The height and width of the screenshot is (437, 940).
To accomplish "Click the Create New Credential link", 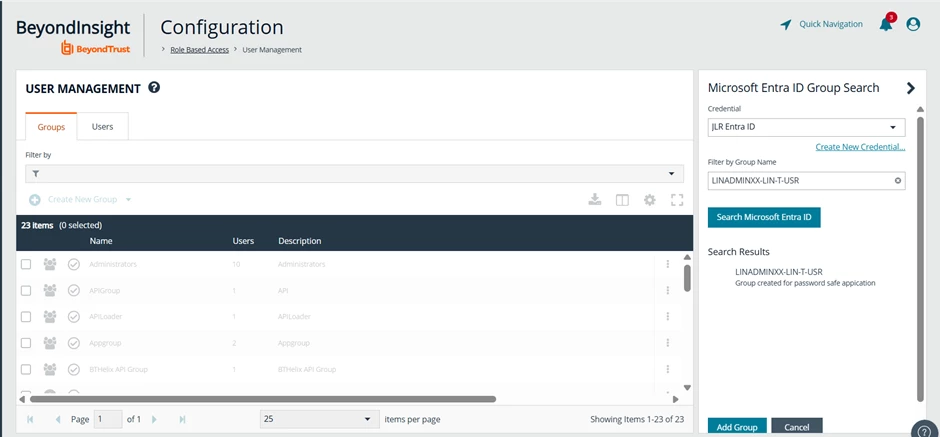I will [x=860, y=147].
